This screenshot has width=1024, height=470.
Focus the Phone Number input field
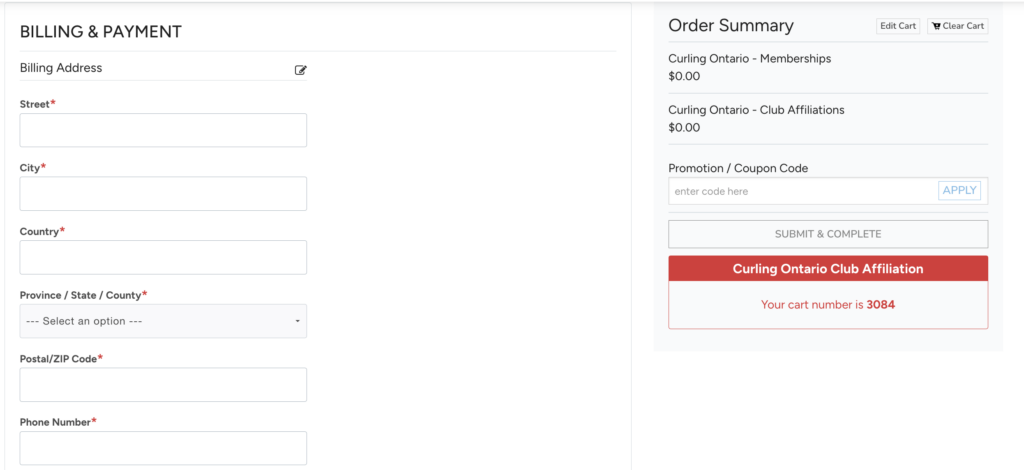click(x=163, y=448)
